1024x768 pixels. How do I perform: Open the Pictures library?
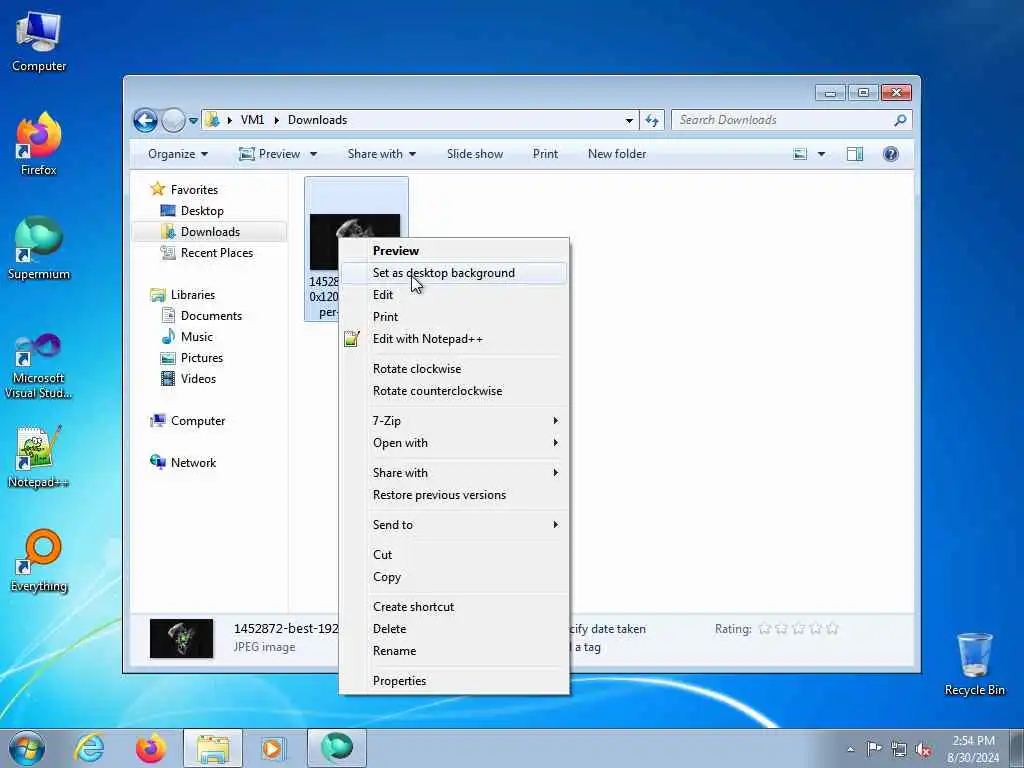(202, 358)
